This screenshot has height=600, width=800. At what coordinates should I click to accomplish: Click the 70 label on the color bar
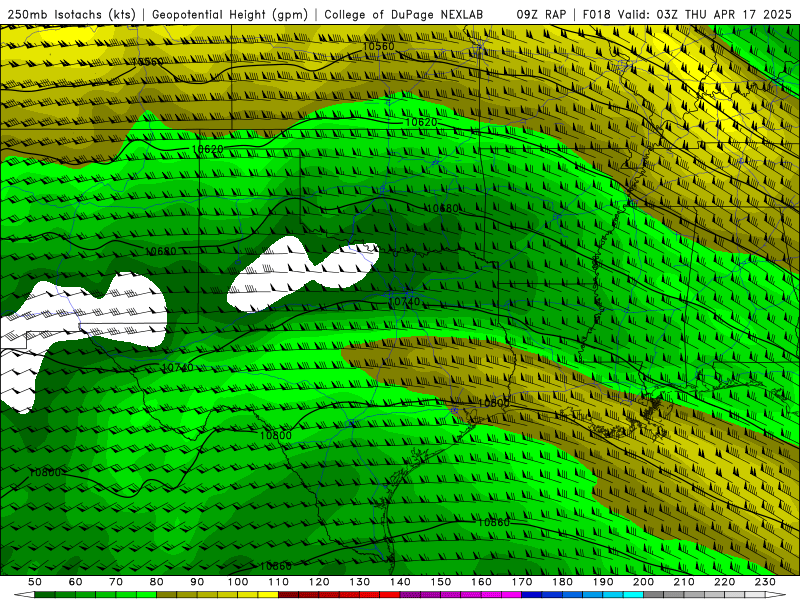pyautogui.click(x=116, y=582)
